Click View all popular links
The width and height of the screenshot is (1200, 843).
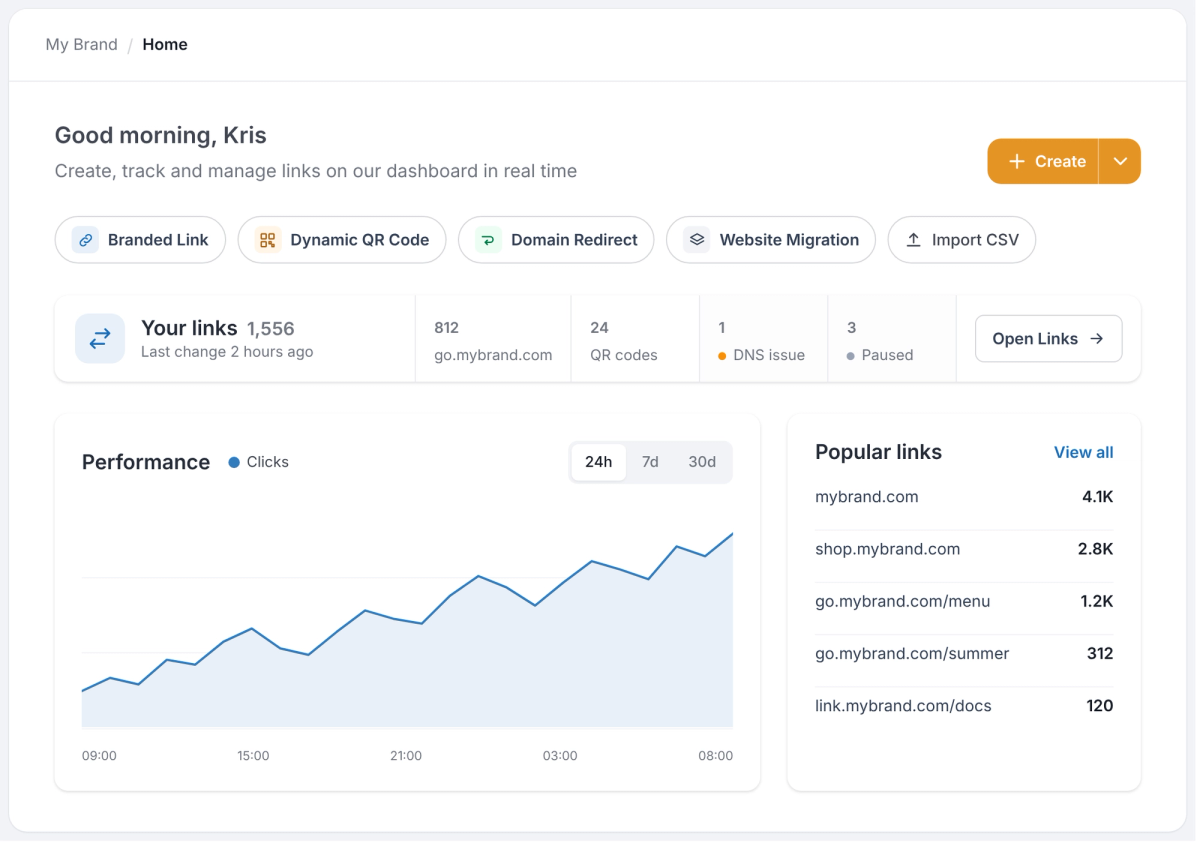click(x=1084, y=452)
